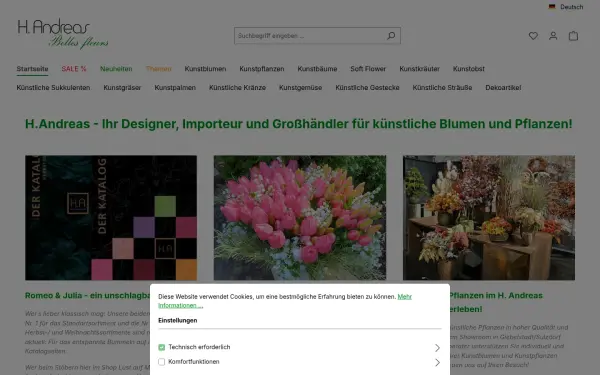Image resolution: width=600 pixels, height=375 pixels.
Task: Open the Der Katalog teaser image
Action: click(x=111, y=218)
